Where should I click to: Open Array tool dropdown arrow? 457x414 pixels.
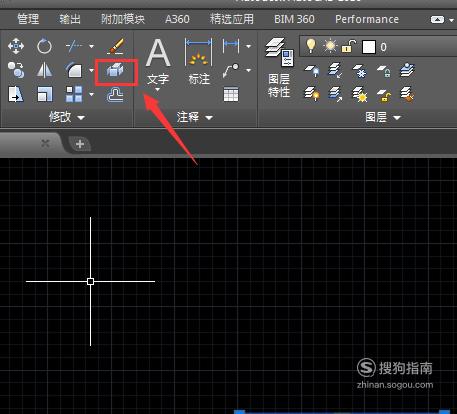[x=91, y=94]
